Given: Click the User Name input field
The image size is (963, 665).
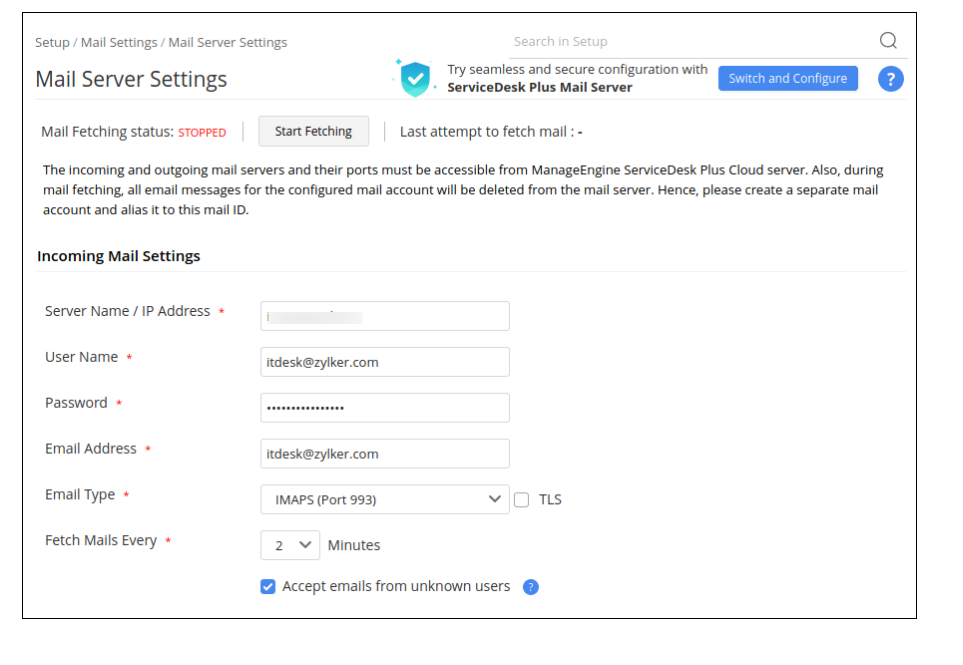Looking at the screenshot, I should click(385, 362).
